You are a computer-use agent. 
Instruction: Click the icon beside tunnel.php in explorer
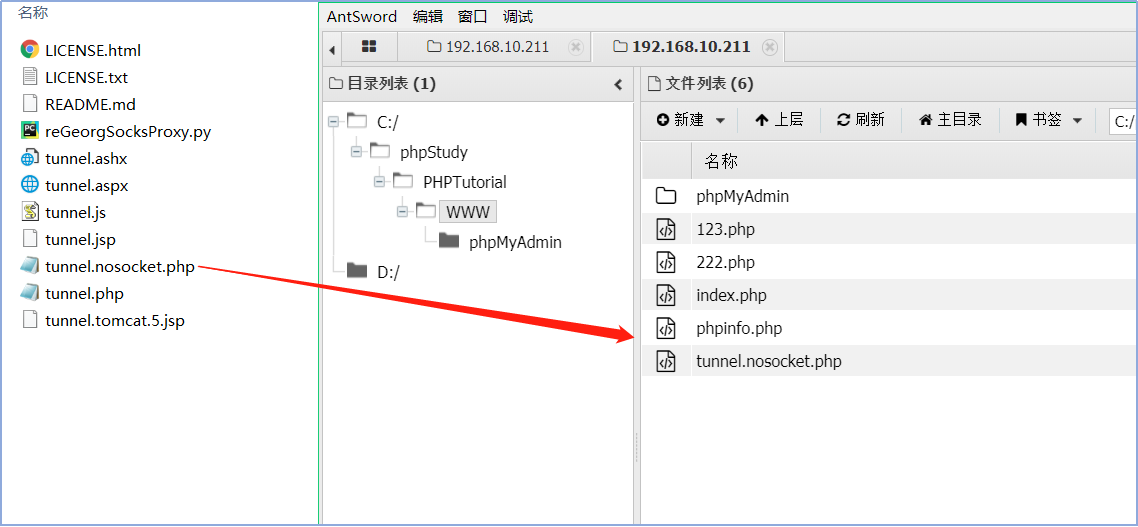tap(30, 293)
